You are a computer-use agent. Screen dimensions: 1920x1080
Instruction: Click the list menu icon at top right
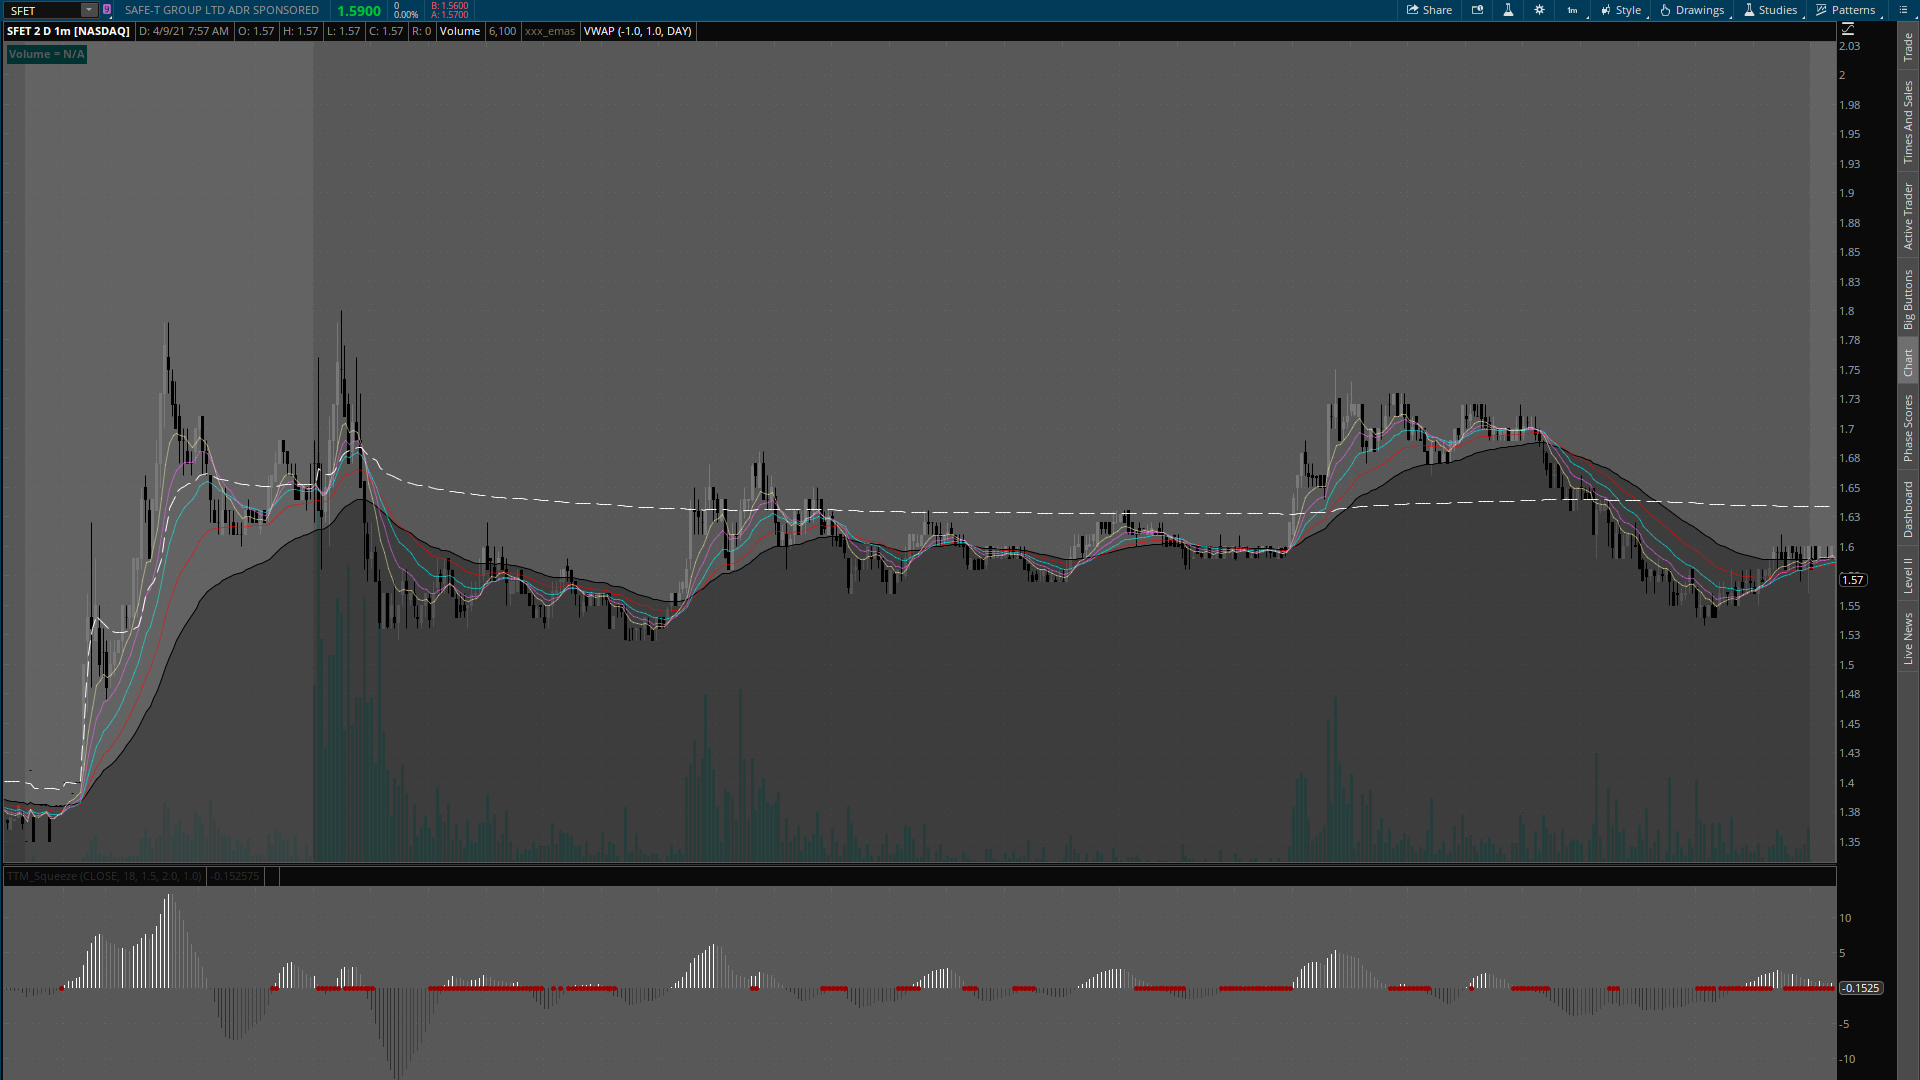pos(1903,10)
